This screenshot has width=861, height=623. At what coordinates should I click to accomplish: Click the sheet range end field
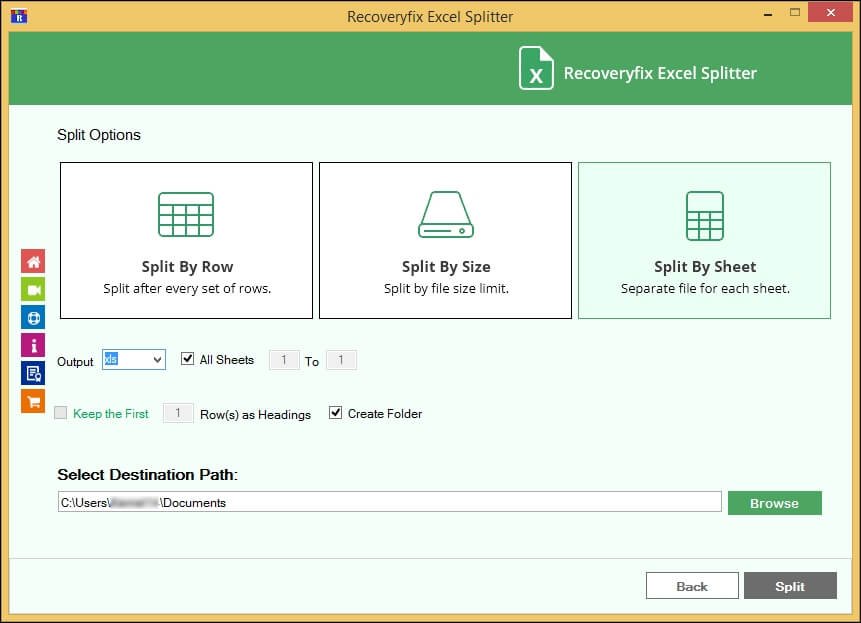tap(341, 360)
